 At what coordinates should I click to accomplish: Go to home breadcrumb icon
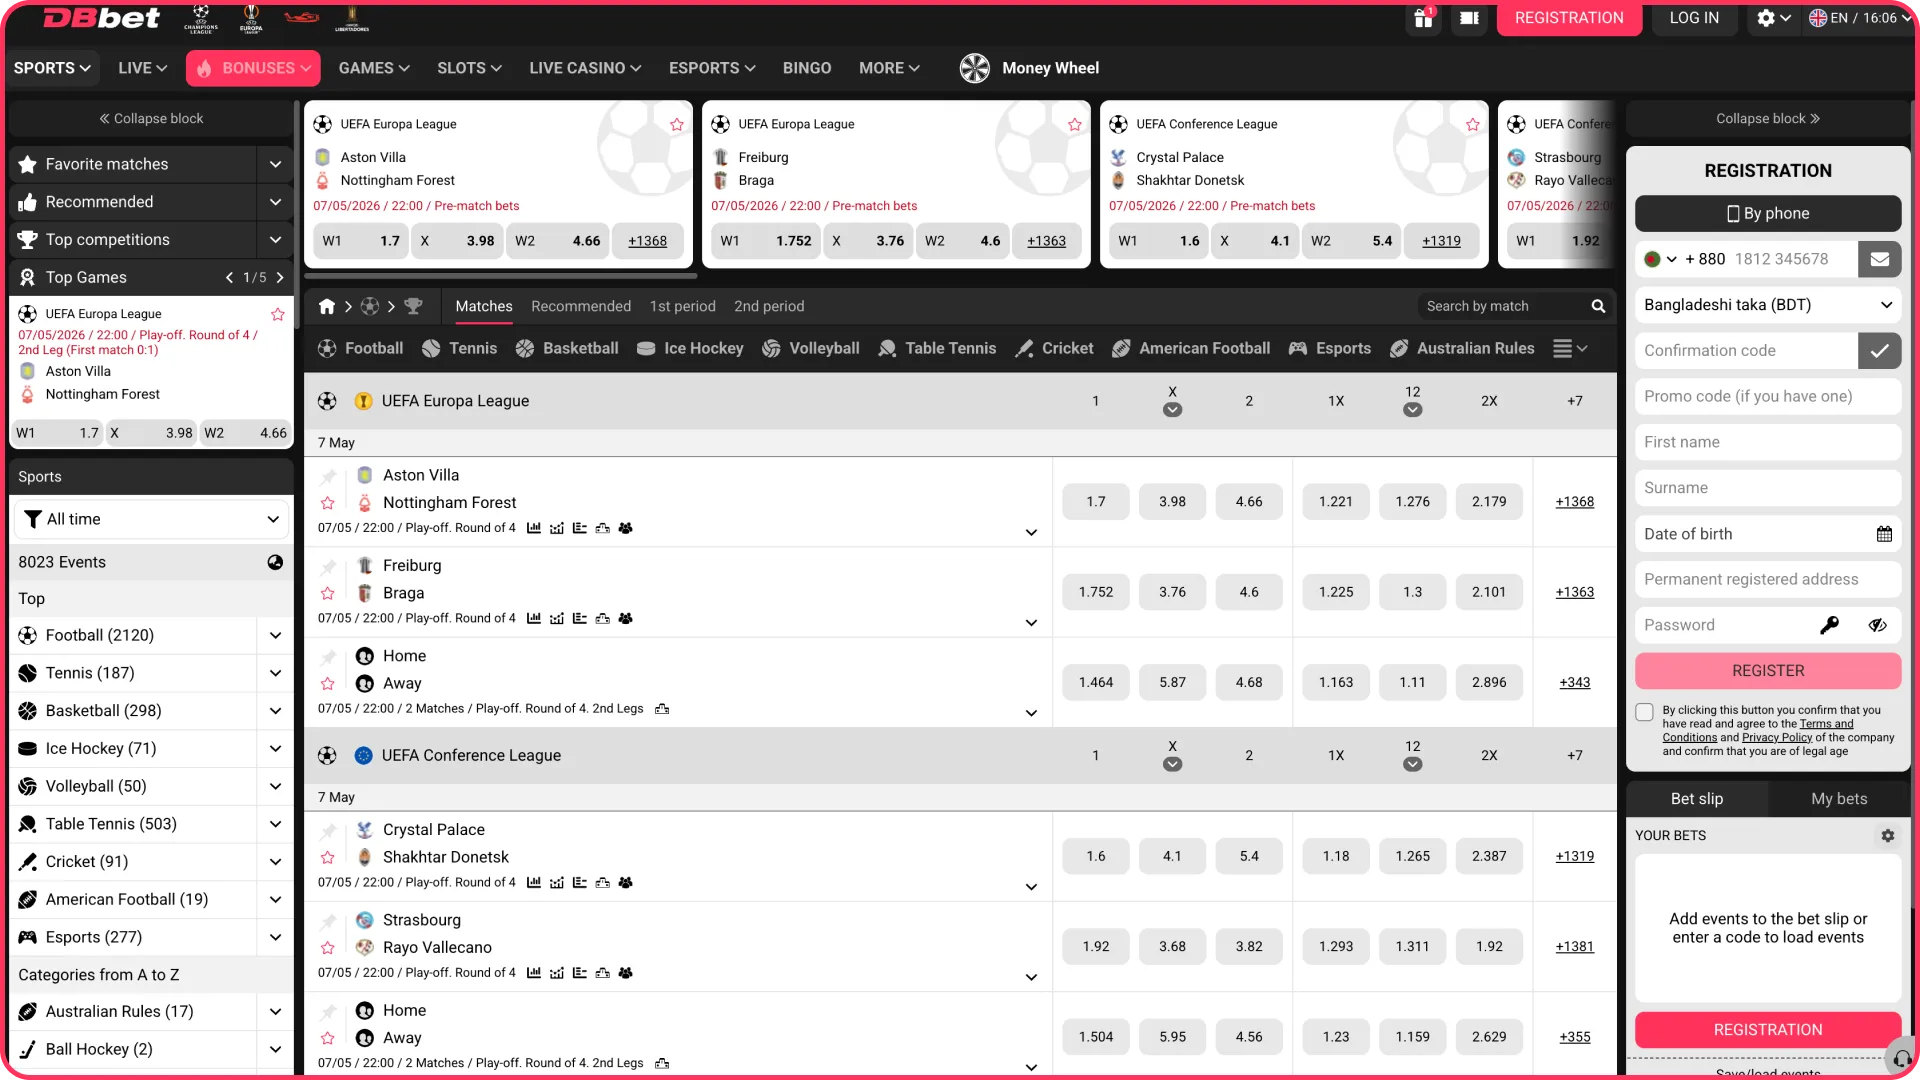tap(327, 306)
